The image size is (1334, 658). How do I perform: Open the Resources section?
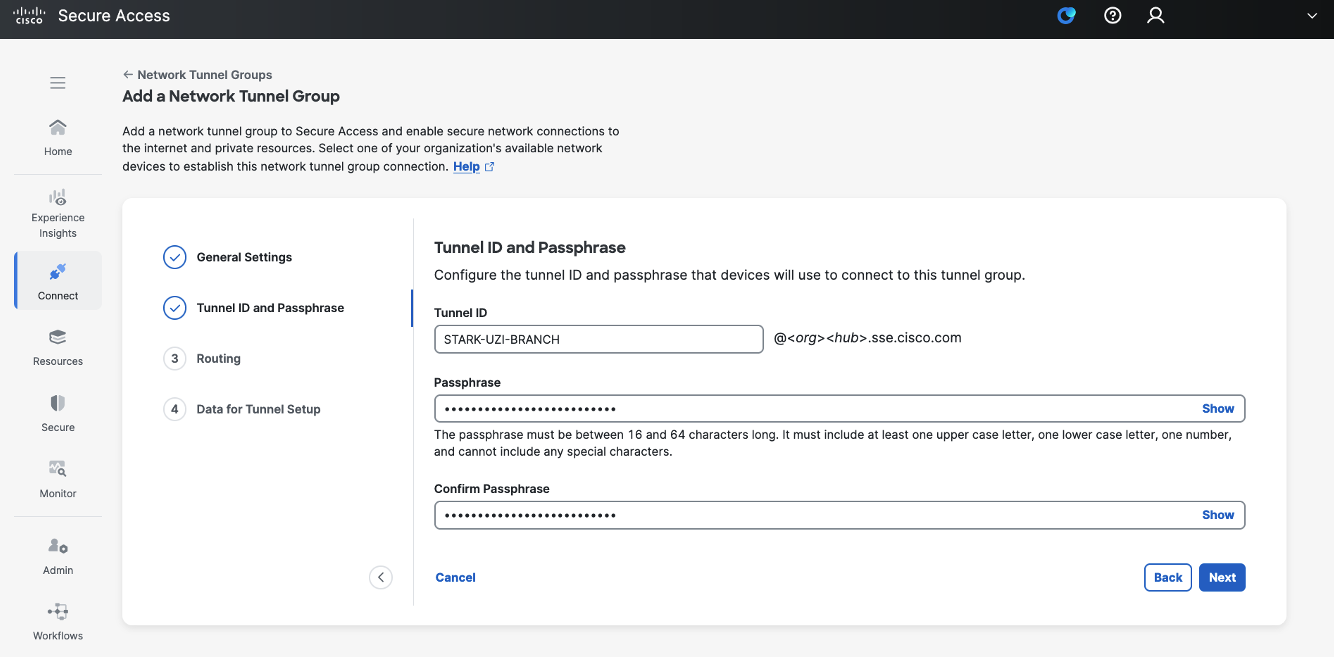[57, 347]
